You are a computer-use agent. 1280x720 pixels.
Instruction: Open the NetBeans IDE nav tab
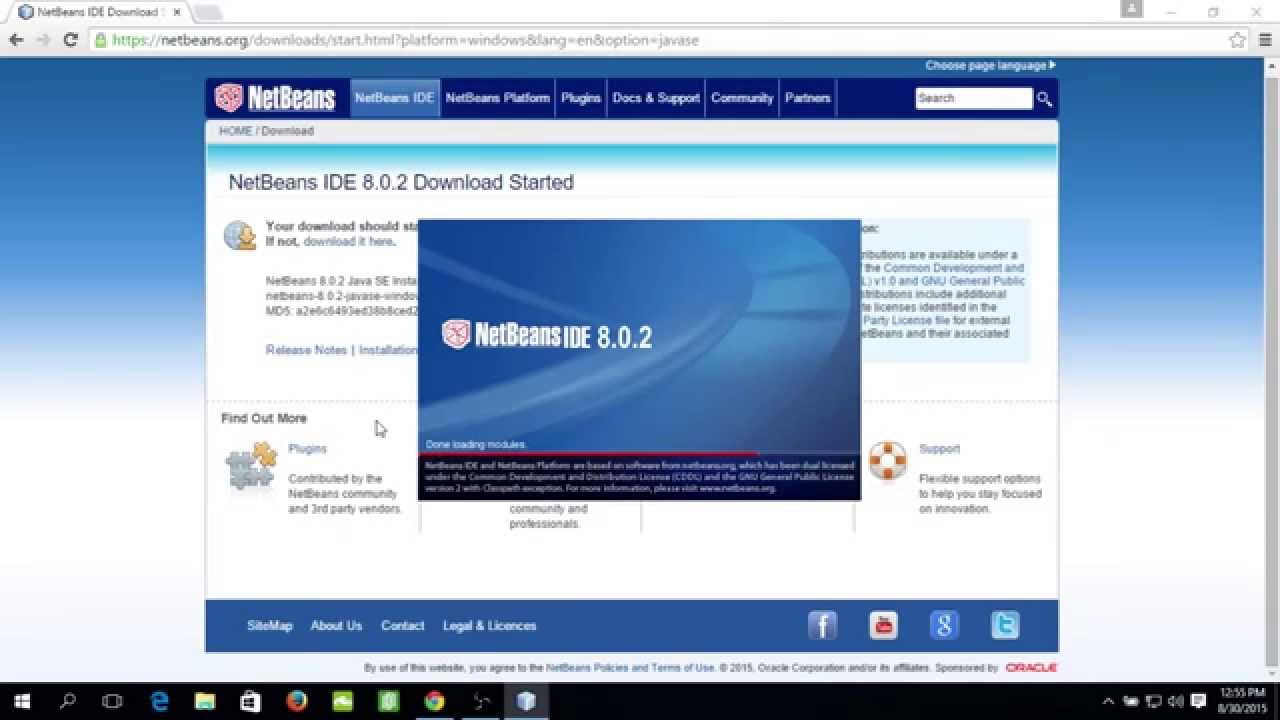point(394,98)
